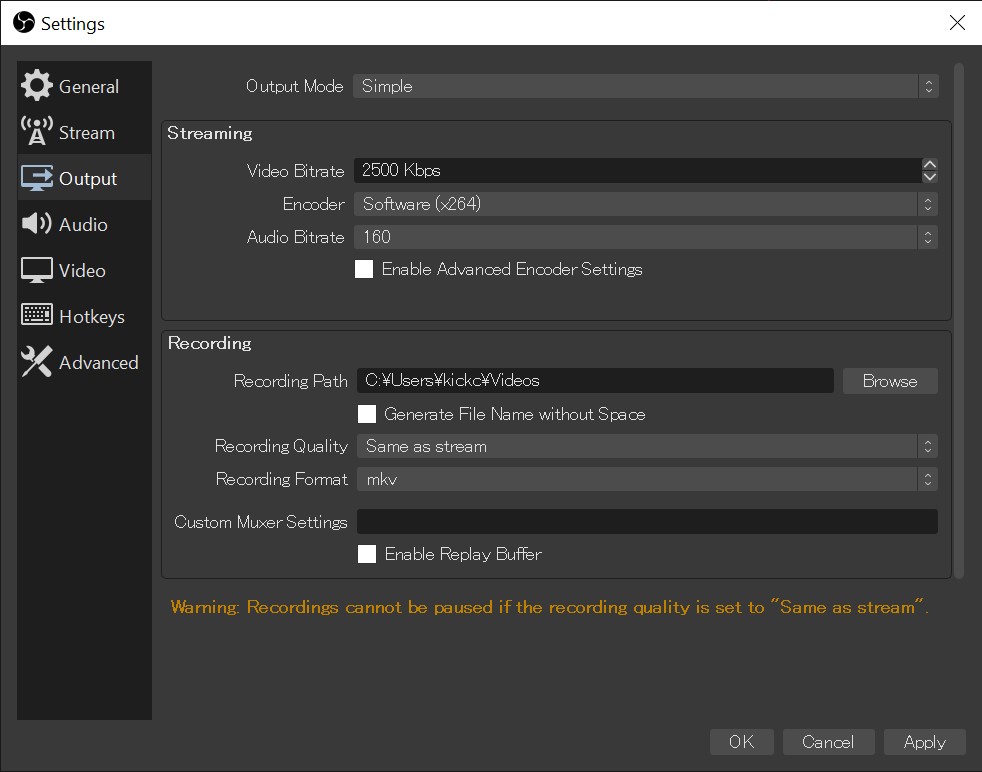Click the General gear icon
The width and height of the screenshot is (982, 772).
[36, 85]
